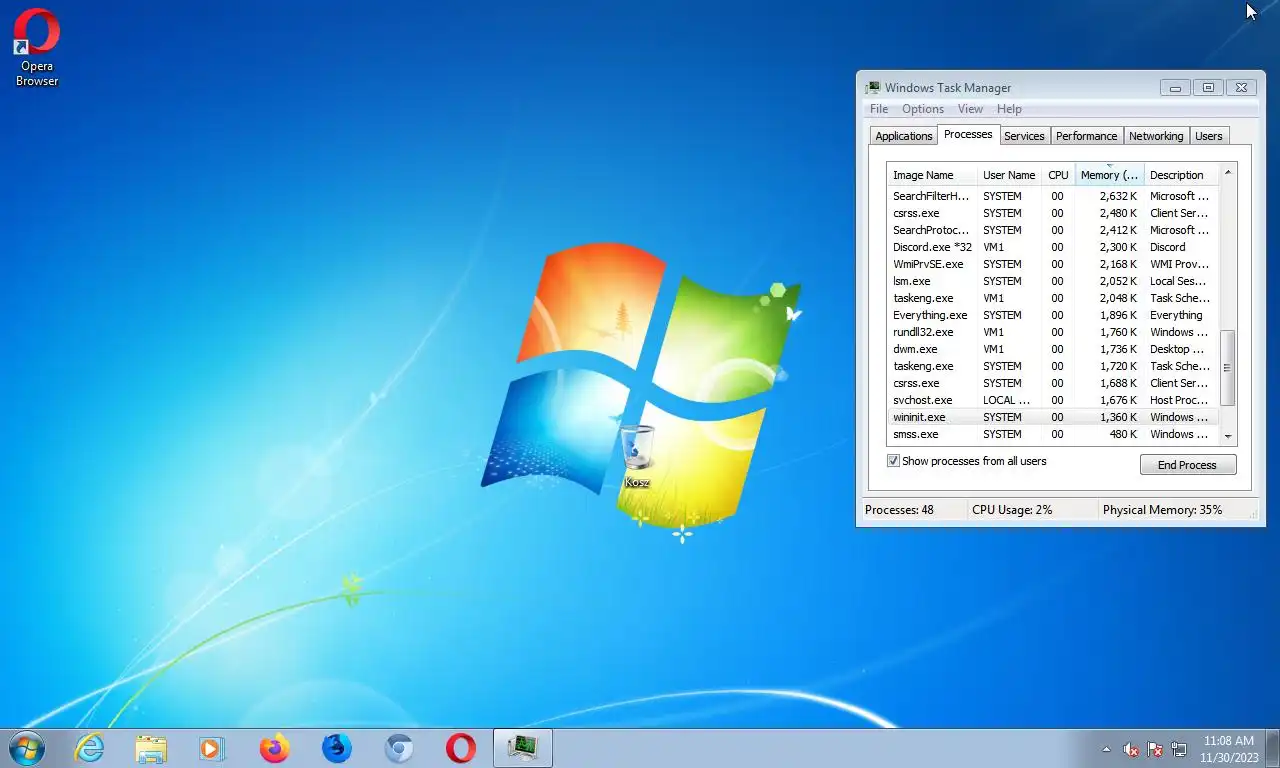Screen dimensions: 1280x768
Task: Select taskeng.exe using 1,720 K memory
Action: coord(1053,366)
